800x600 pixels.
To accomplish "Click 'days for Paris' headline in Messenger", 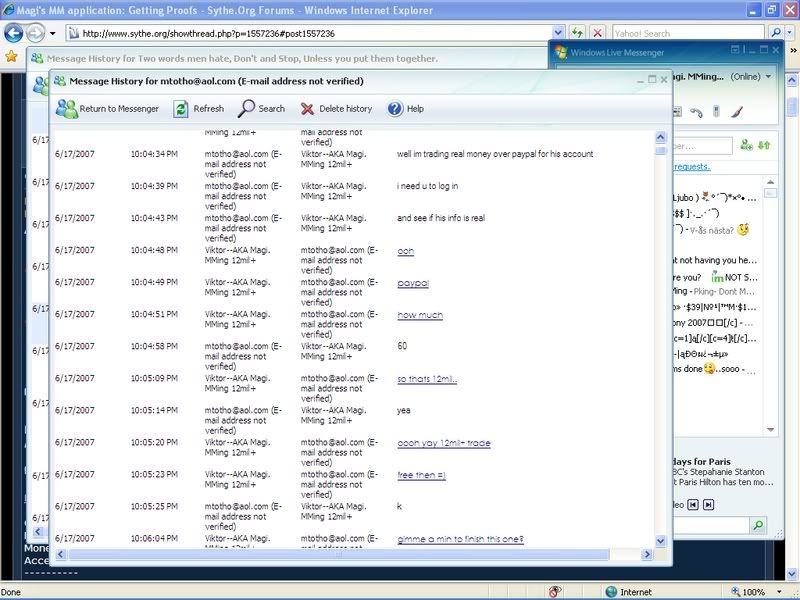I will pyautogui.click(x=702, y=462).
